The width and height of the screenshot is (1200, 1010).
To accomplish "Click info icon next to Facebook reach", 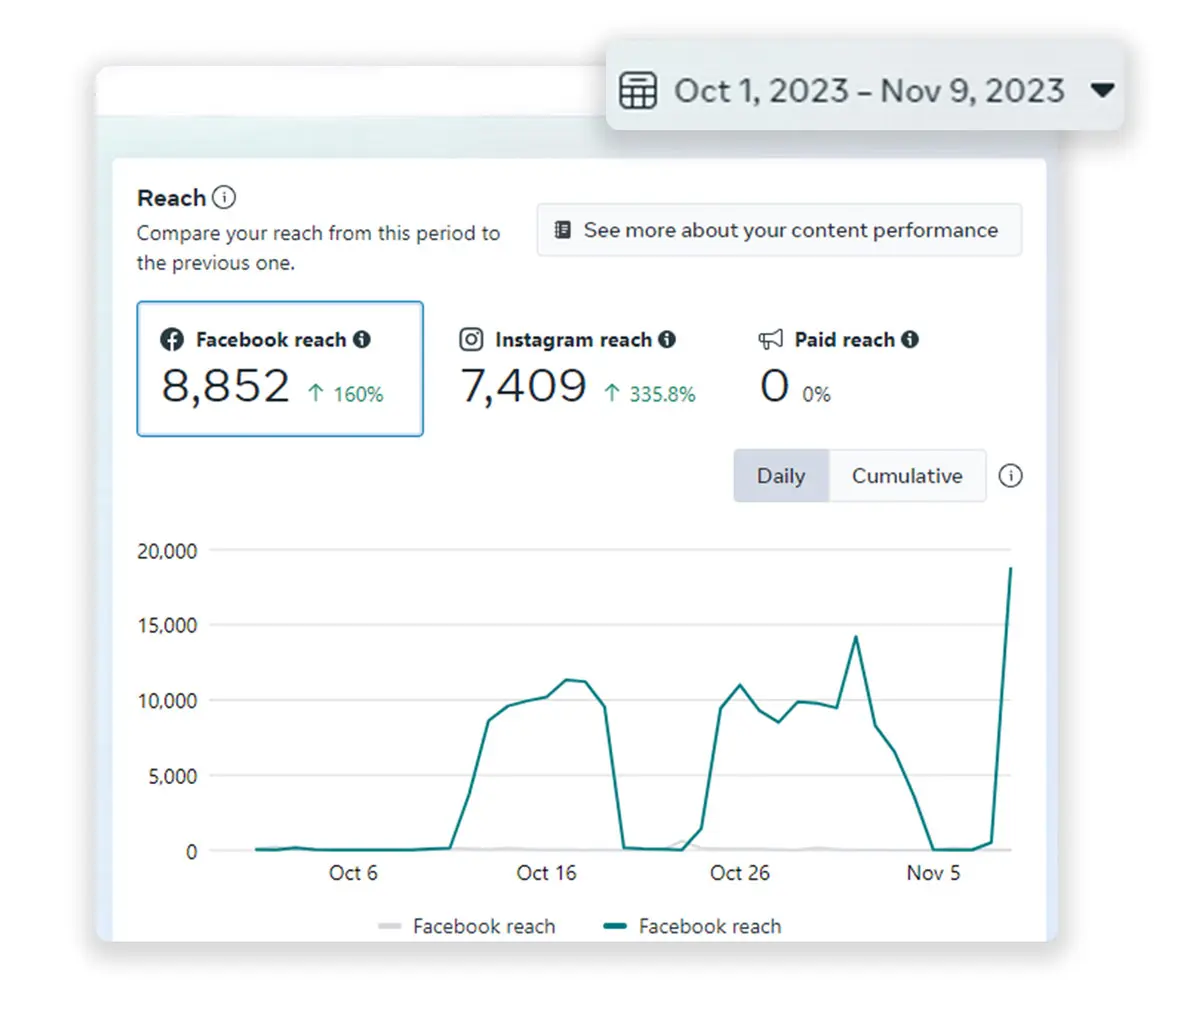I will coord(362,340).
